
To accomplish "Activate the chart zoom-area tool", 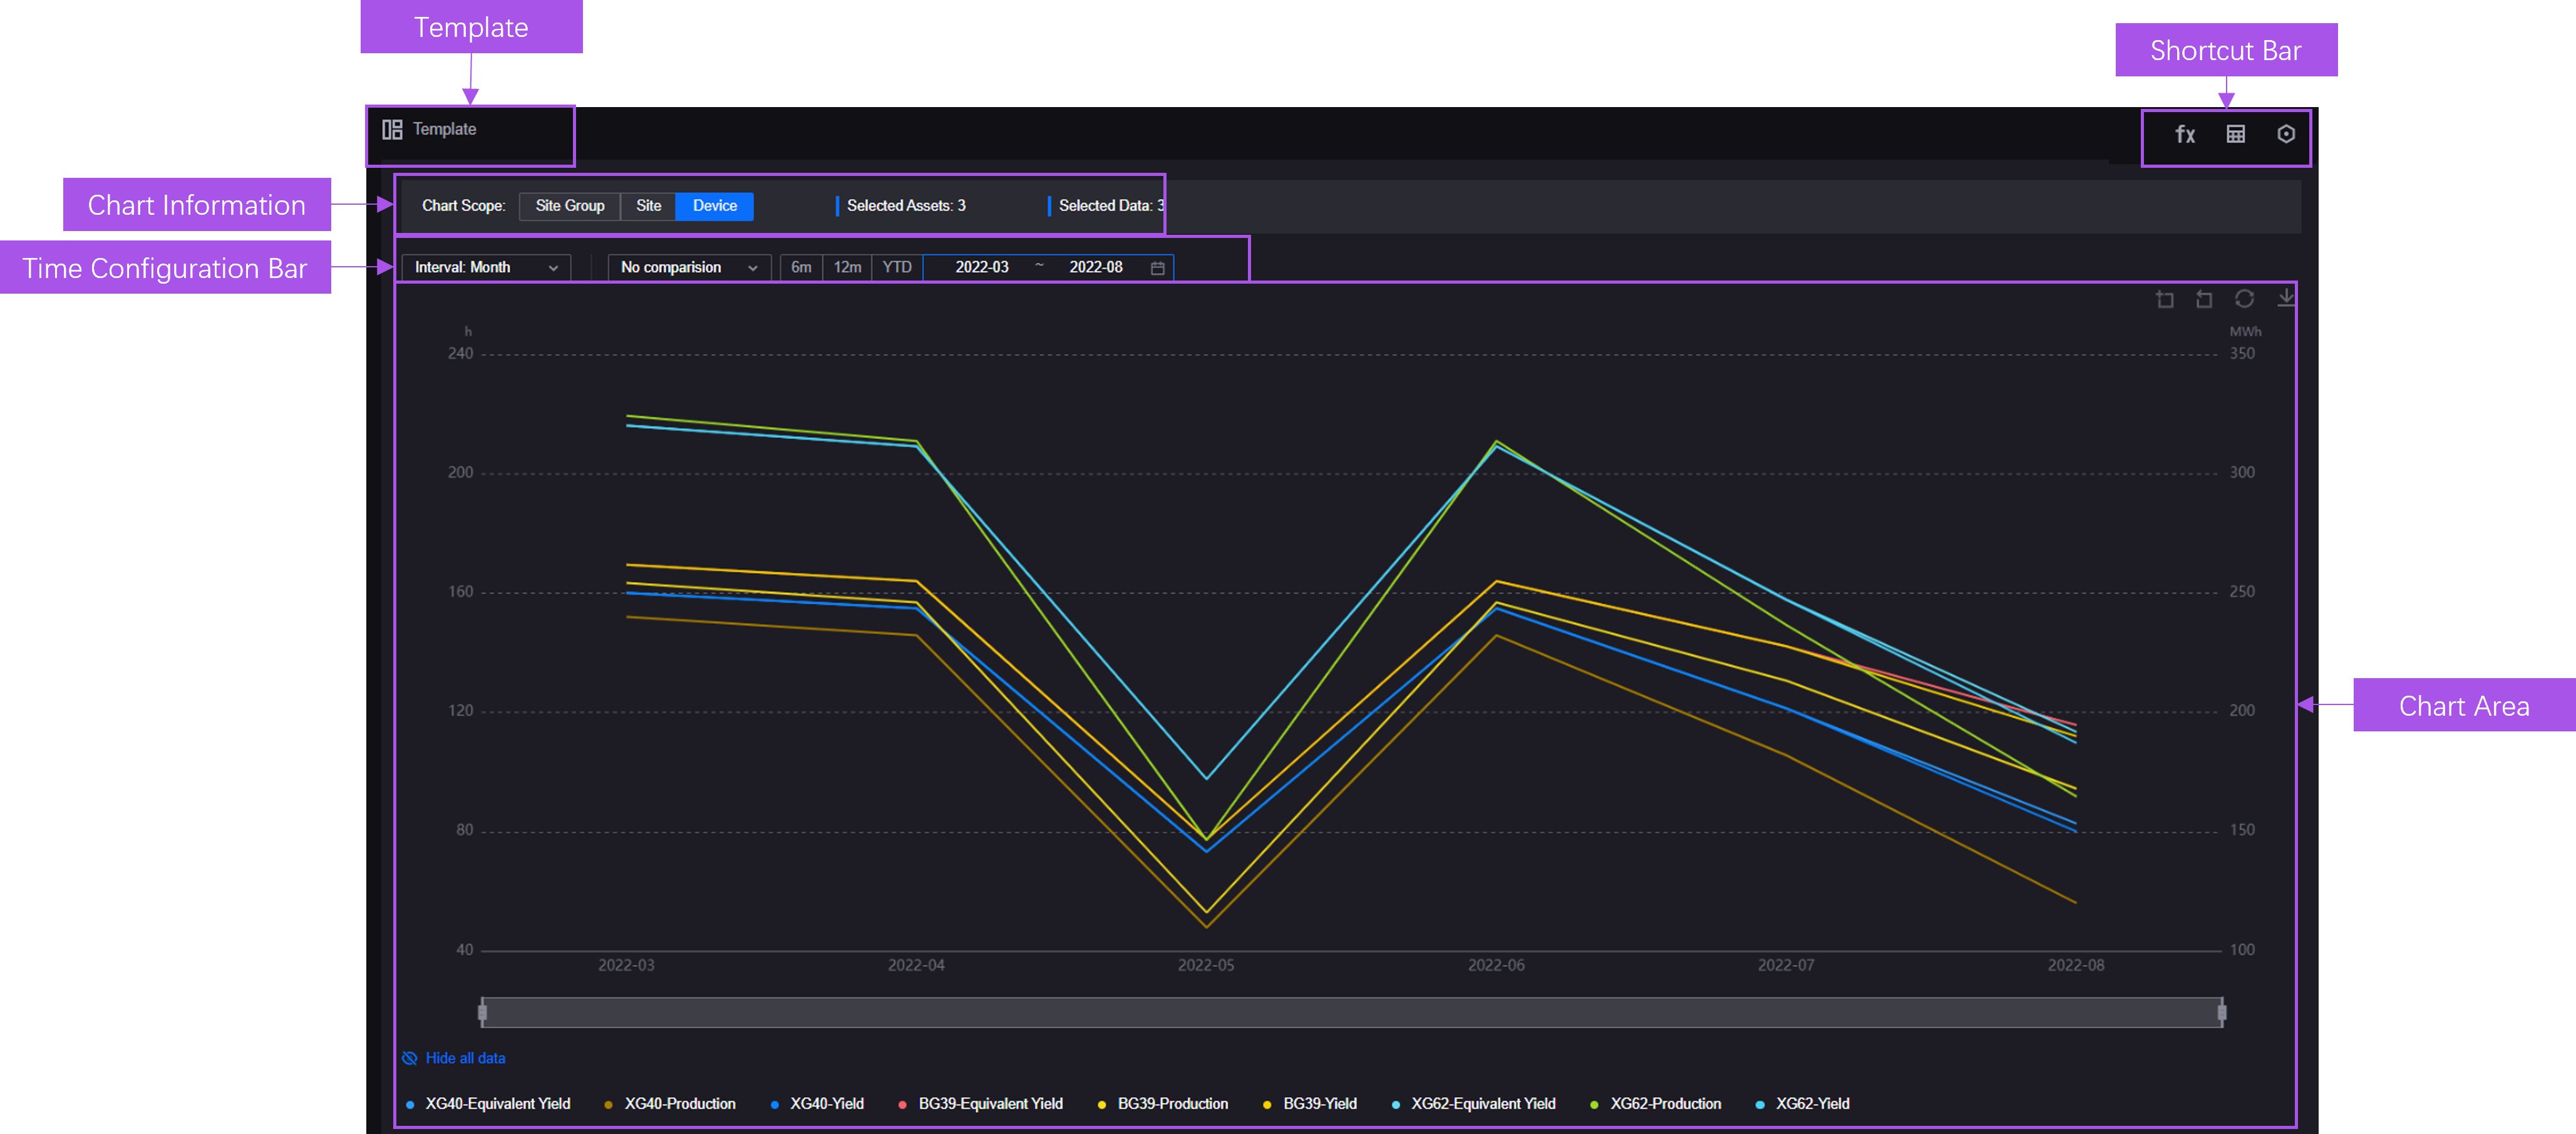I will (x=2164, y=299).
